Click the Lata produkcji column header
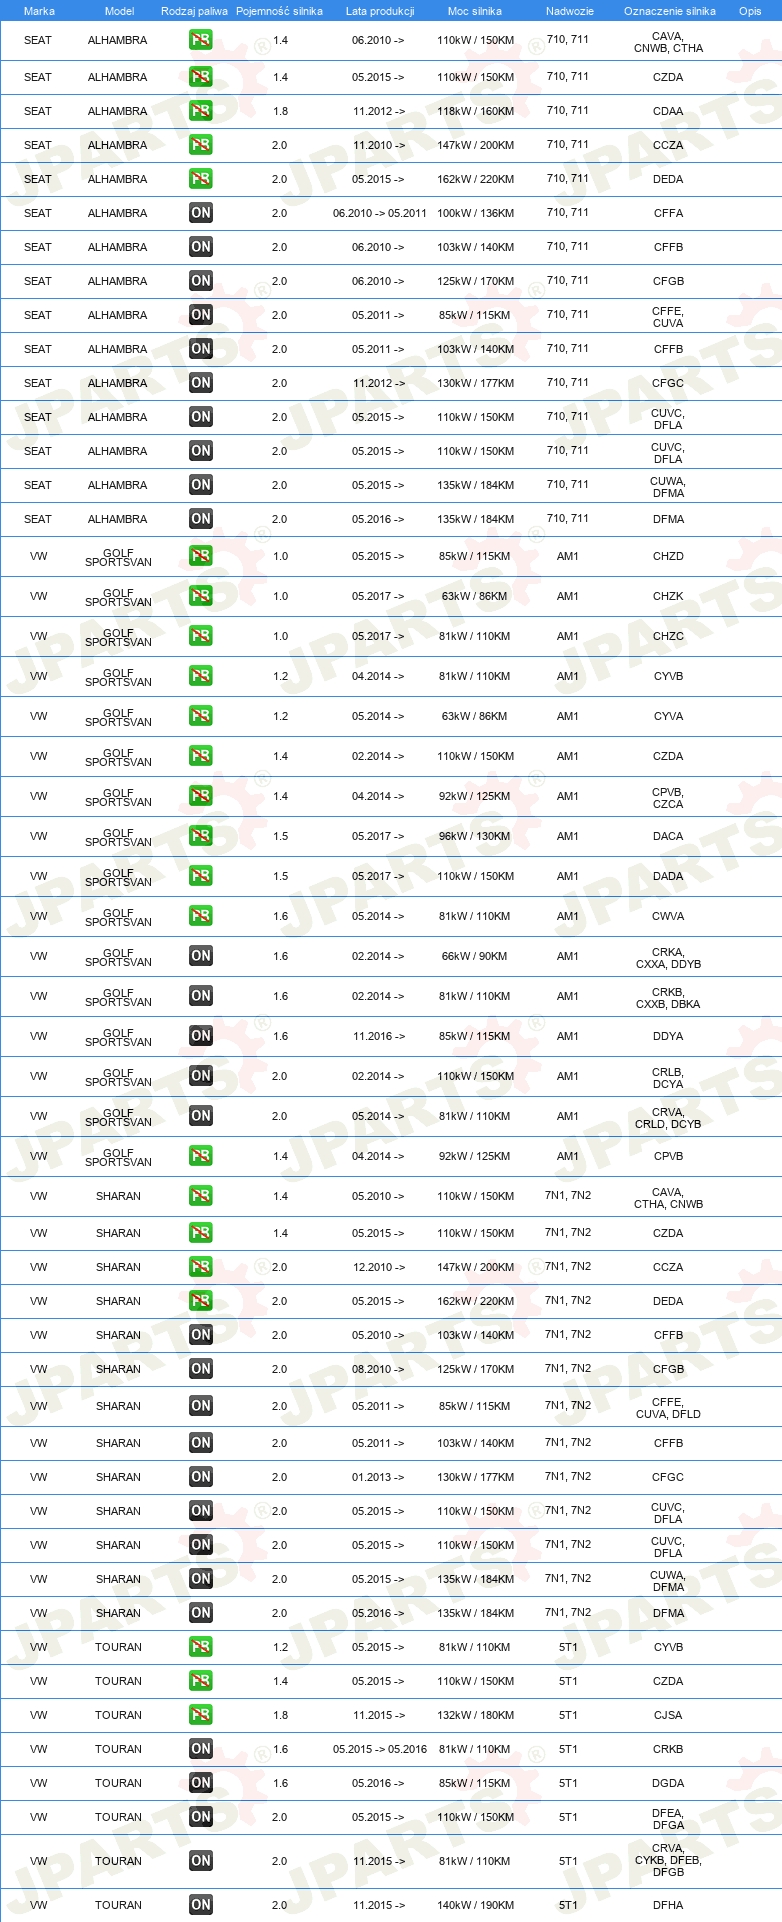 [x=380, y=11]
